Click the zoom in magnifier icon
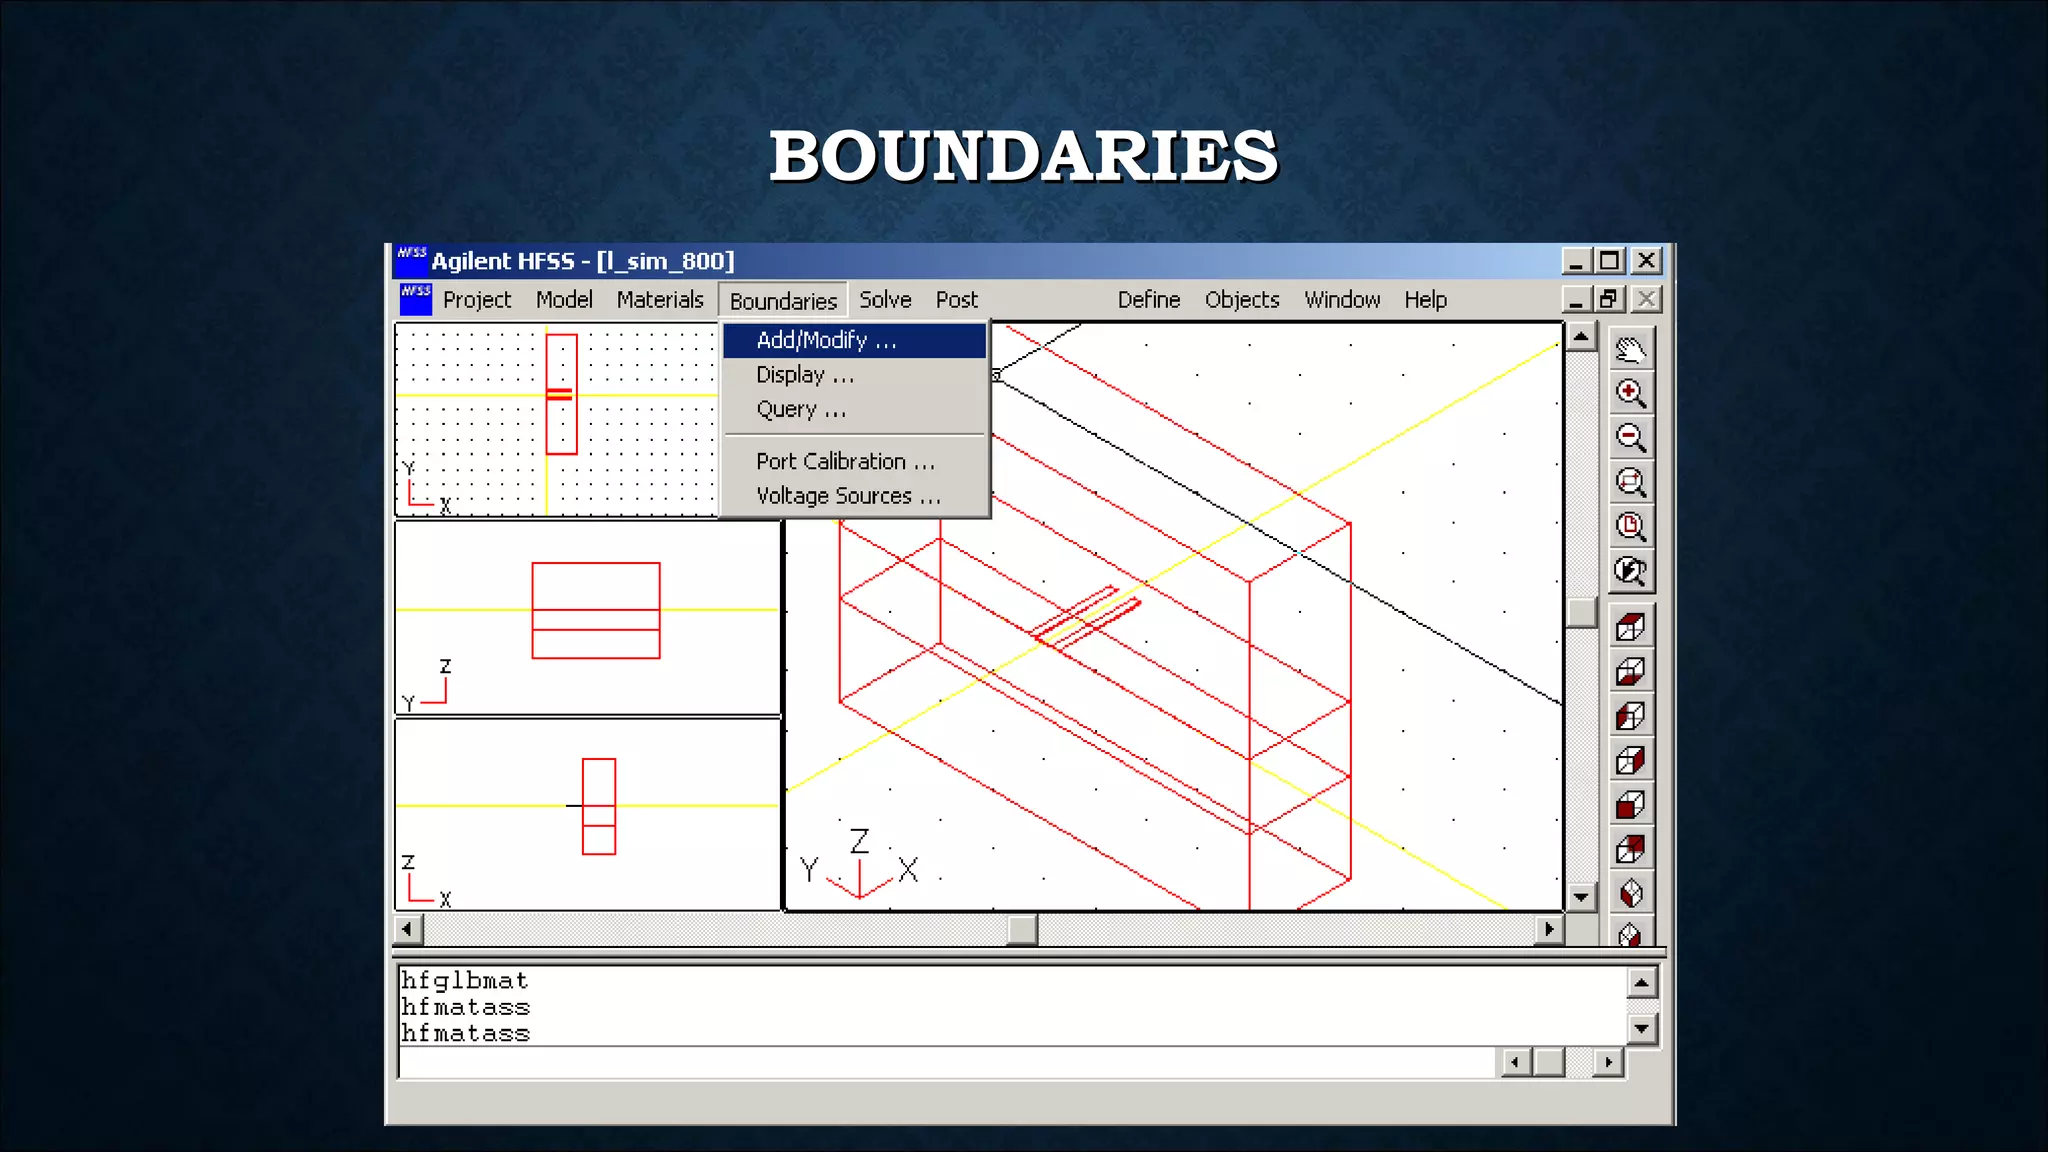This screenshot has height=1152, width=2048. tap(1631, 393)
